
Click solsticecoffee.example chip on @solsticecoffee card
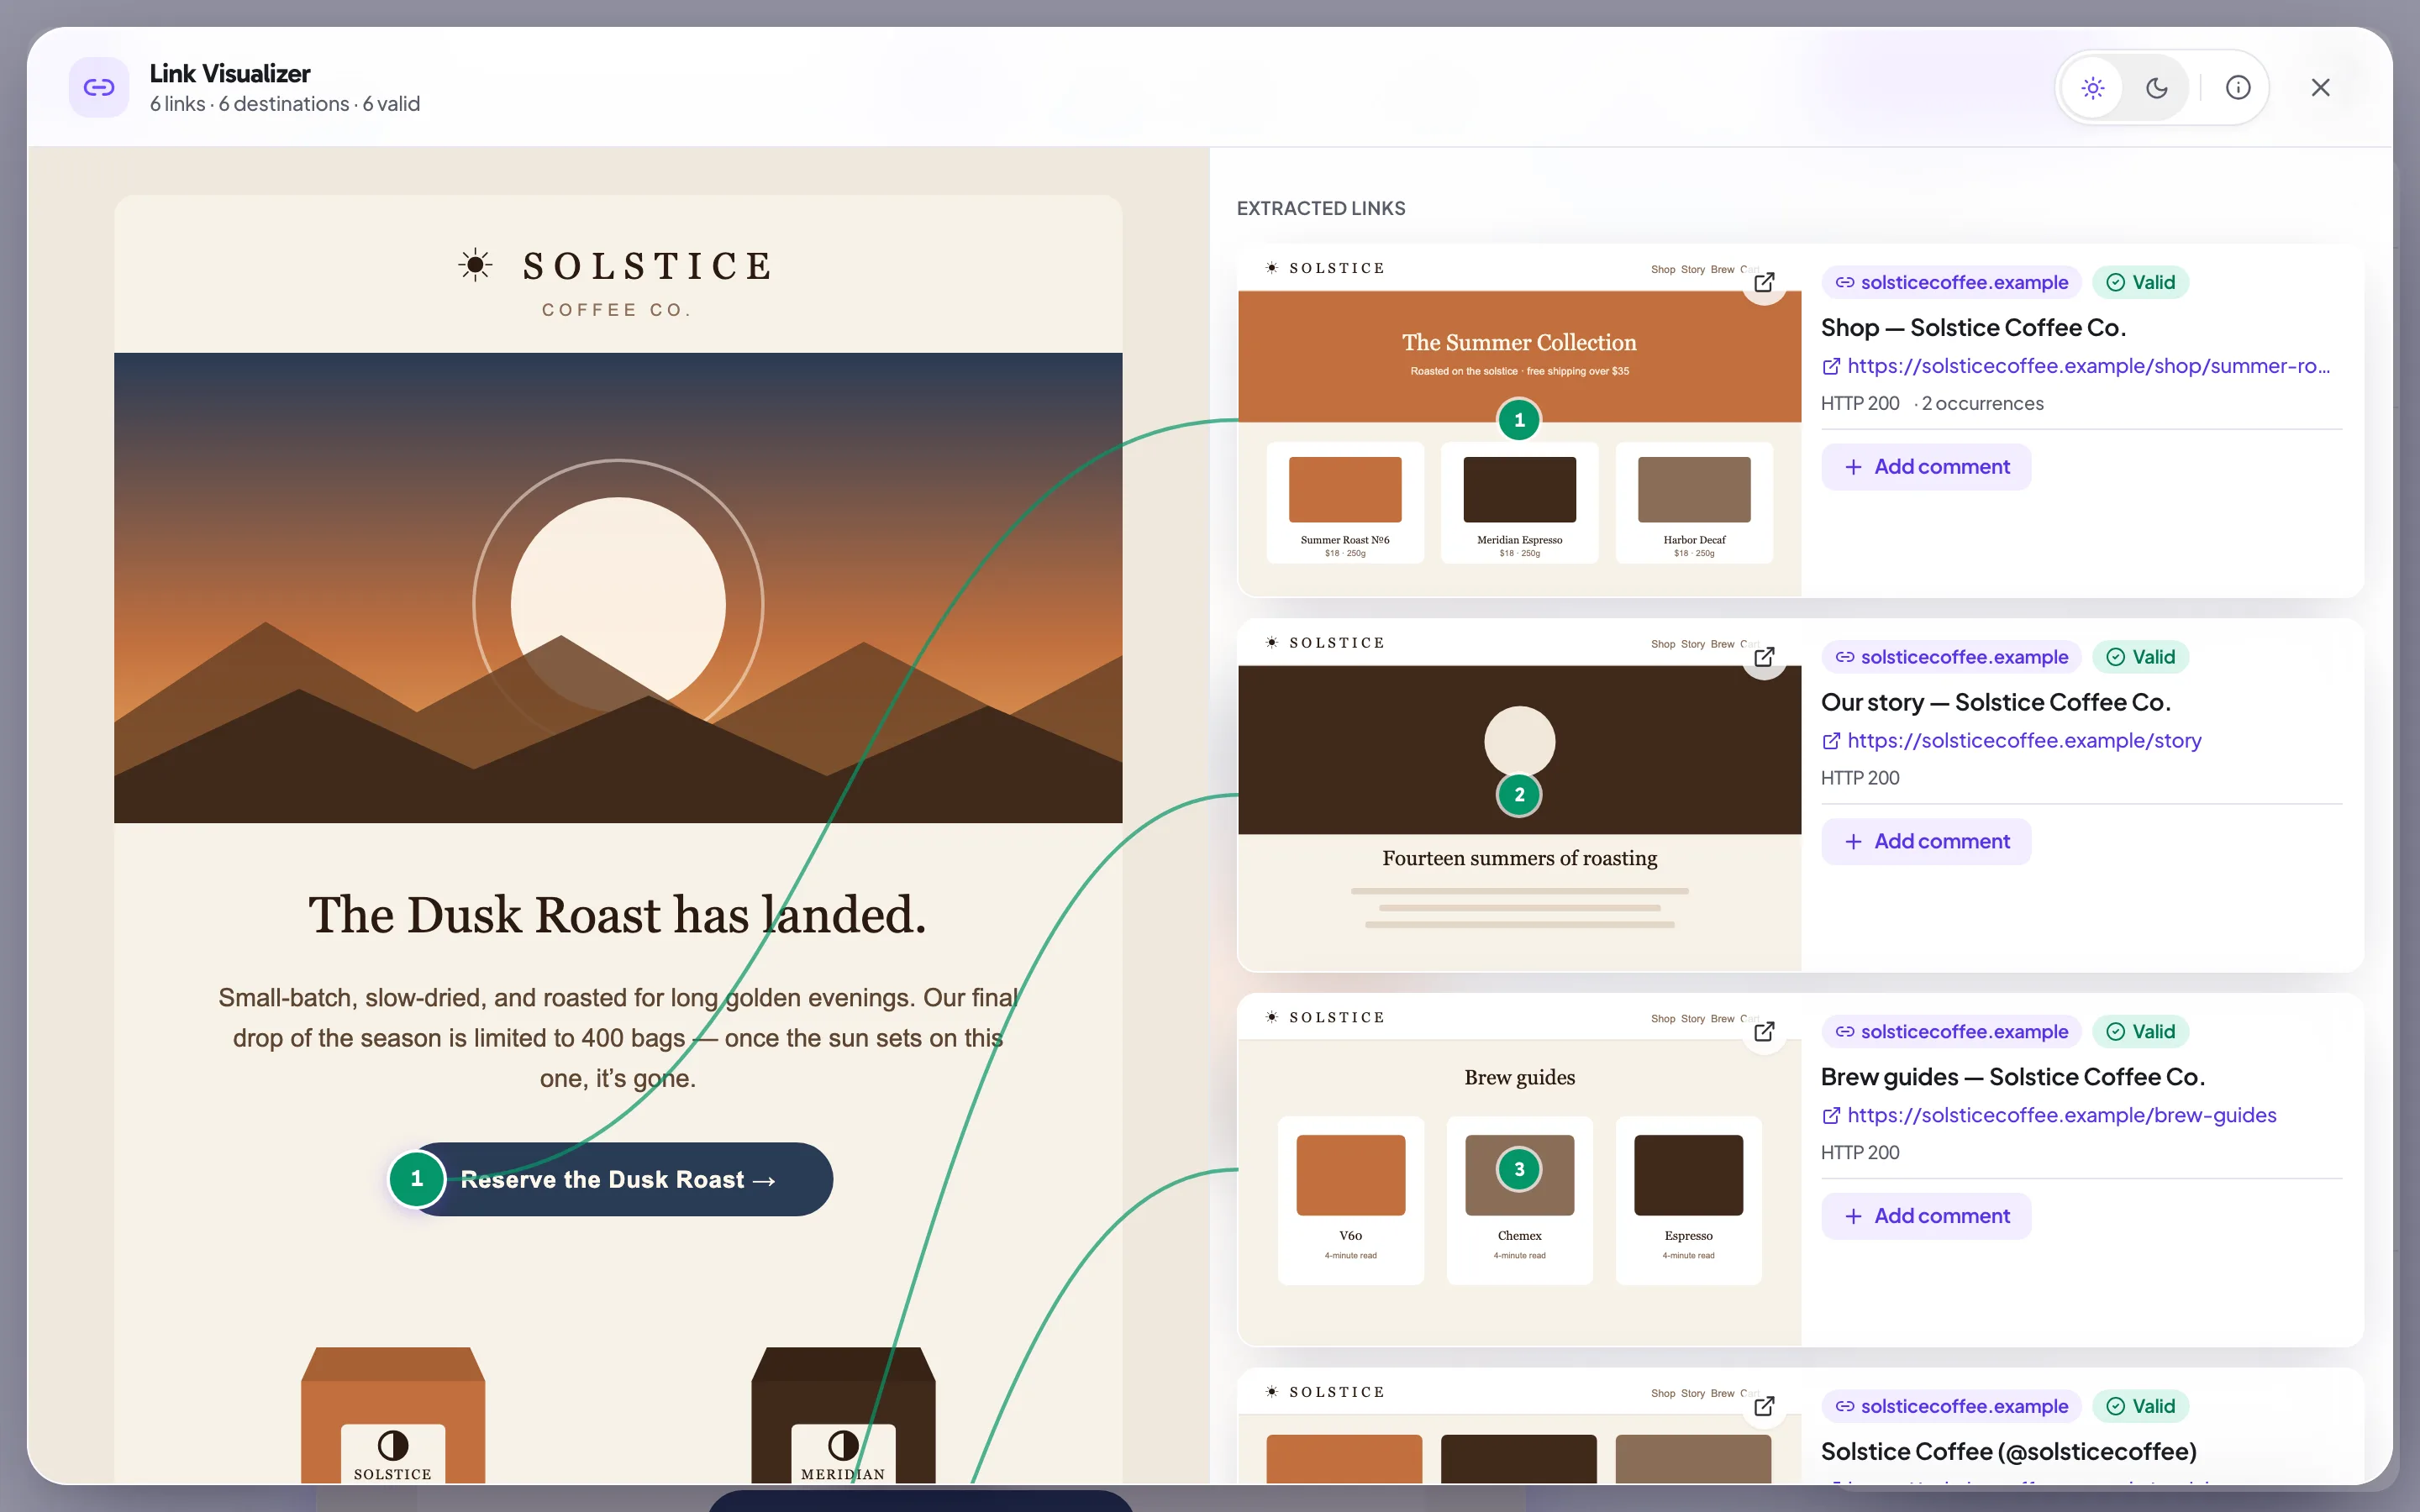pos(1951,1406)
